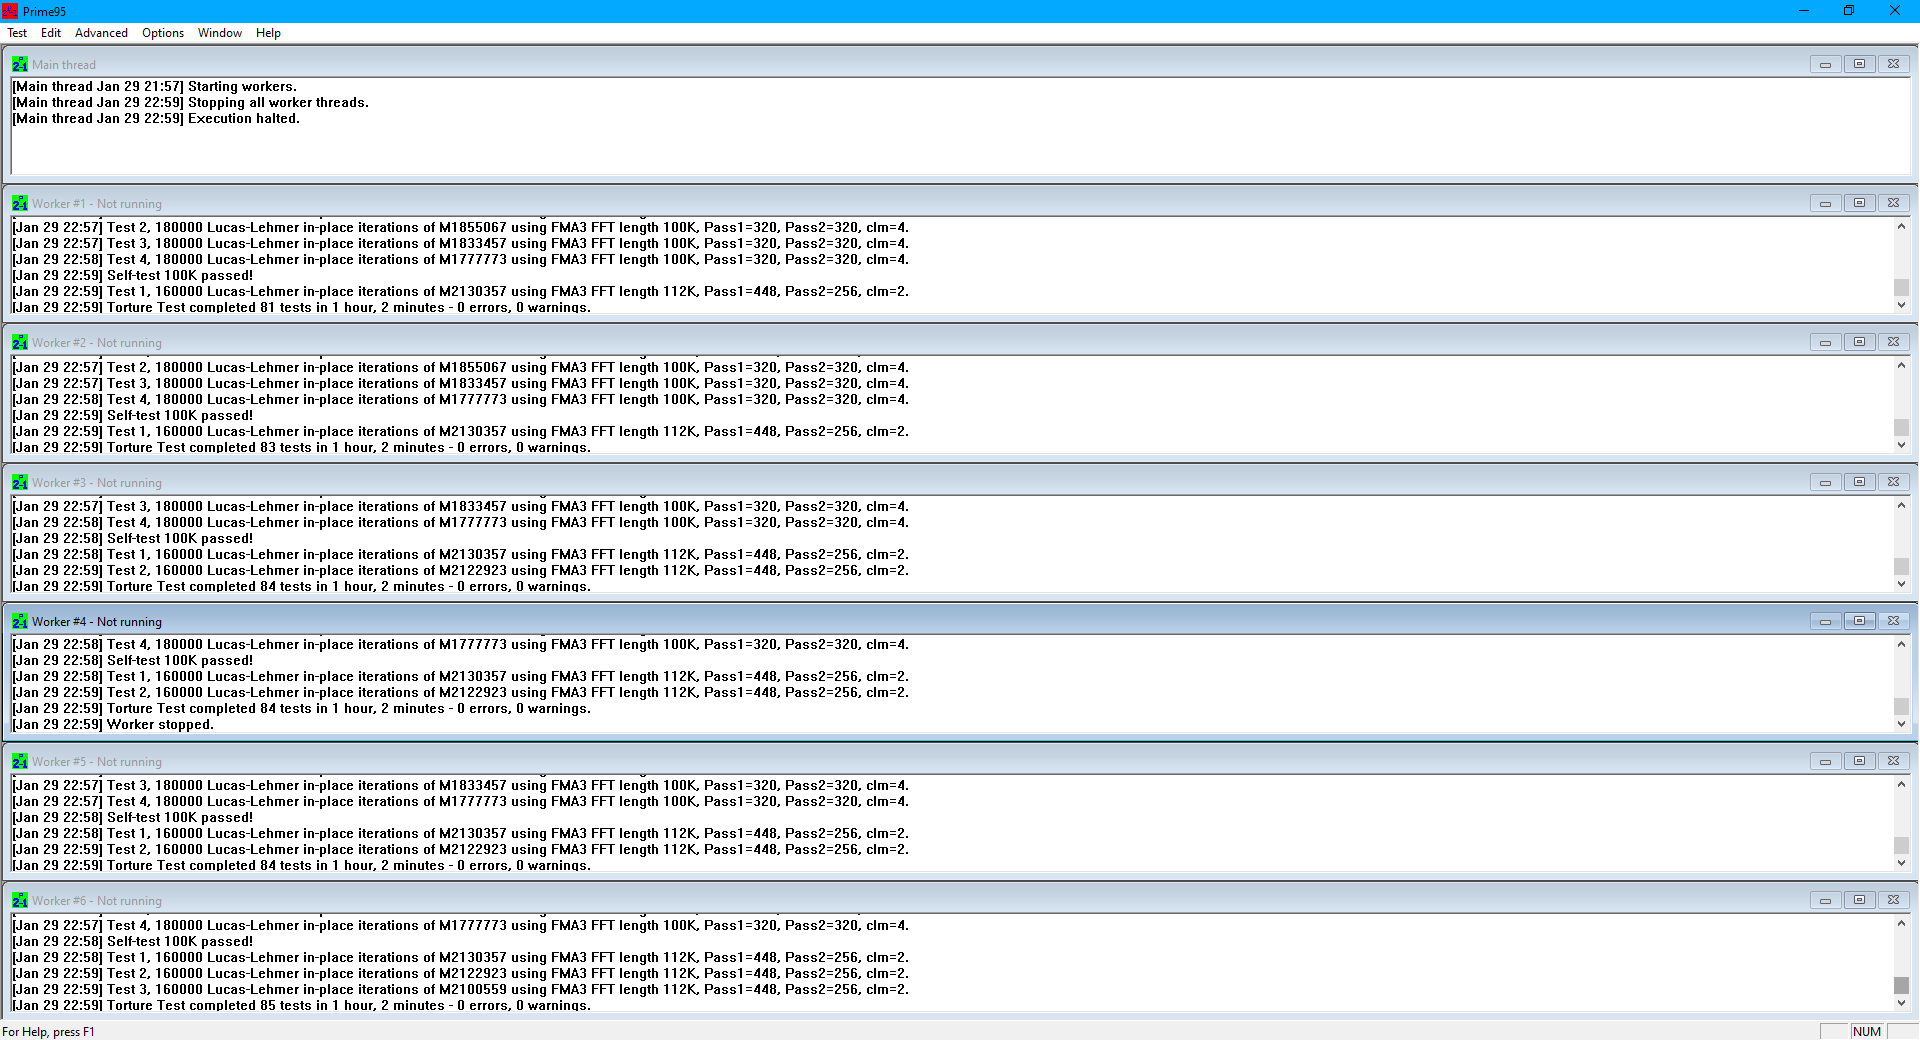Minimize the Worker #4 window

[1825, 621]
